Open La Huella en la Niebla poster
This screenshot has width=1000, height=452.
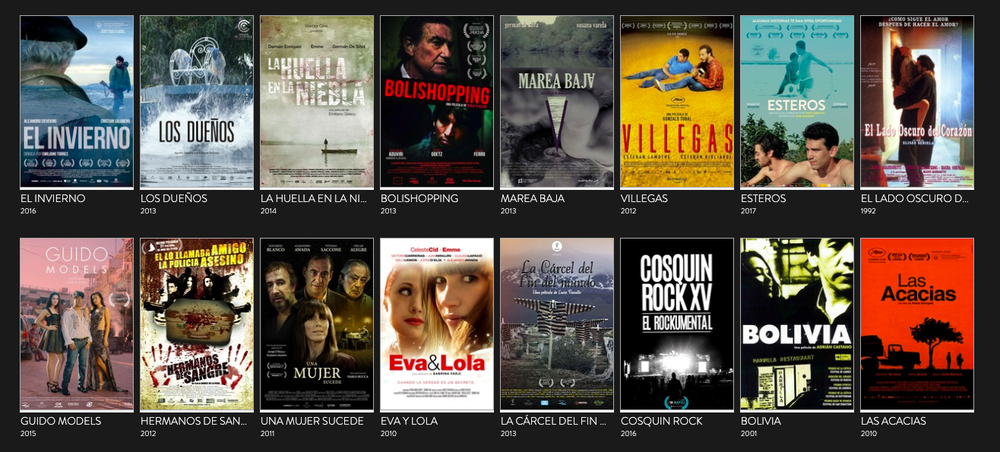pos(317,102)
